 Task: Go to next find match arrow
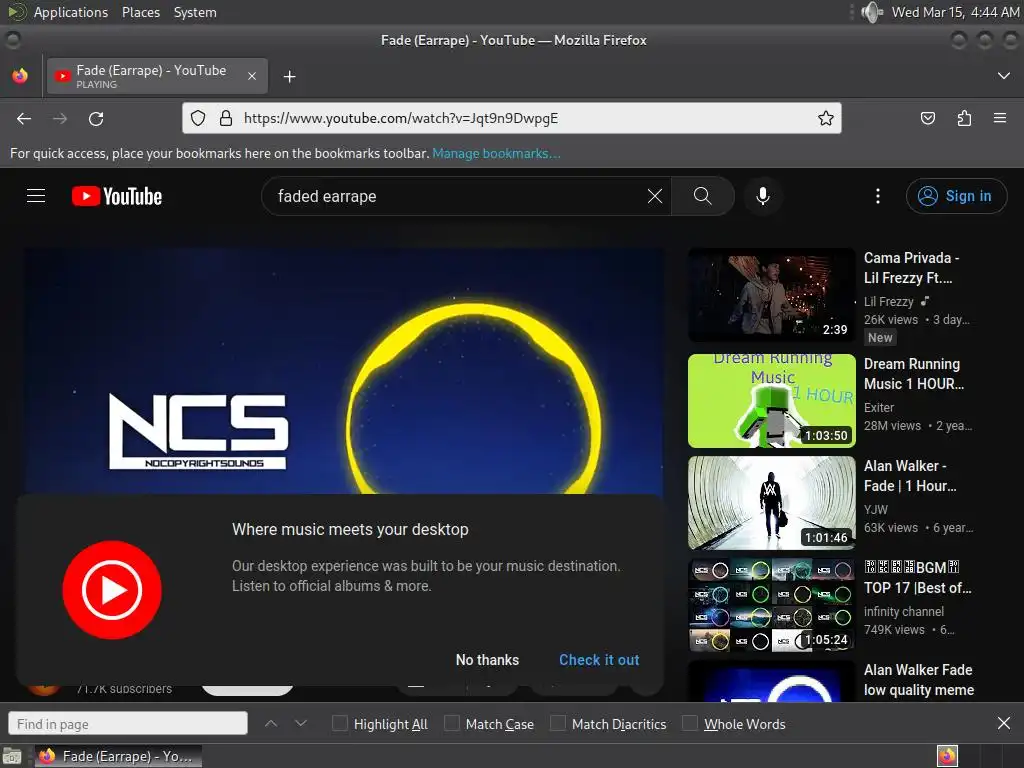coord(300,723)
